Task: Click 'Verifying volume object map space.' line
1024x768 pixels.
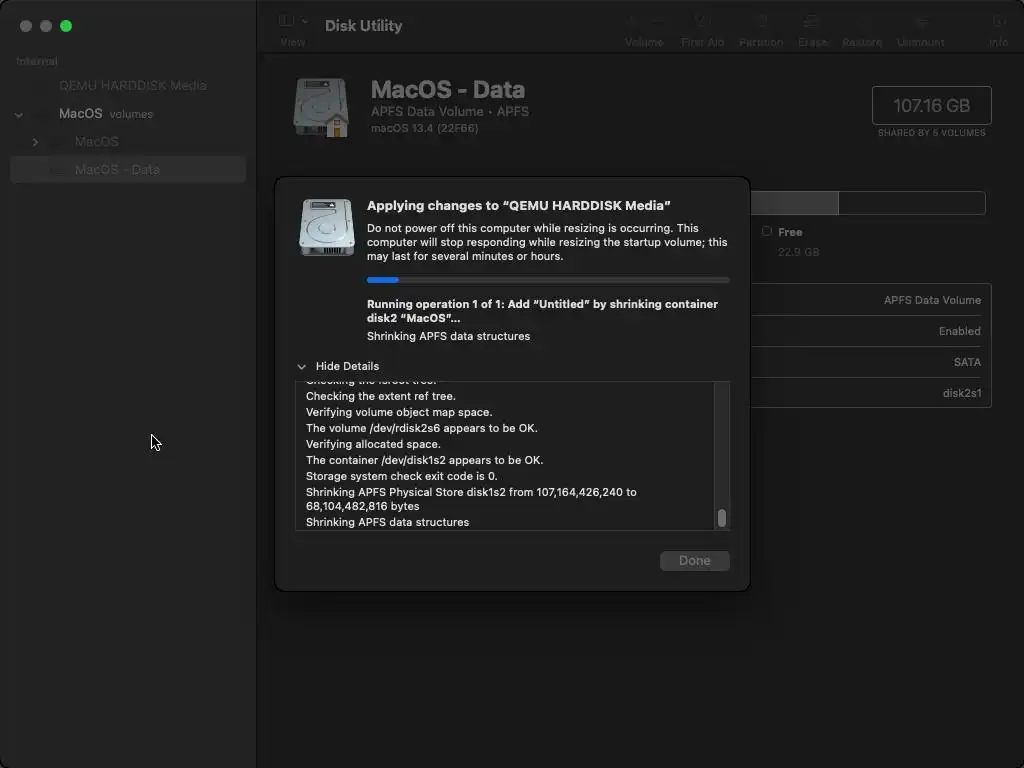Action: click(399, 412)
